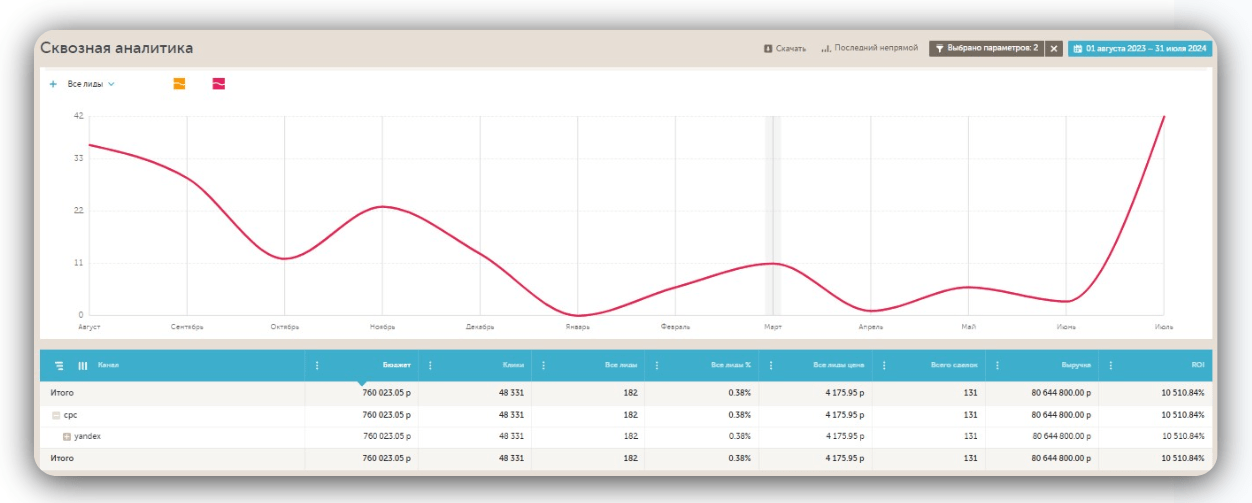Click the Март marker on chart timeline
1252x503 pixels.
(772, 326)
